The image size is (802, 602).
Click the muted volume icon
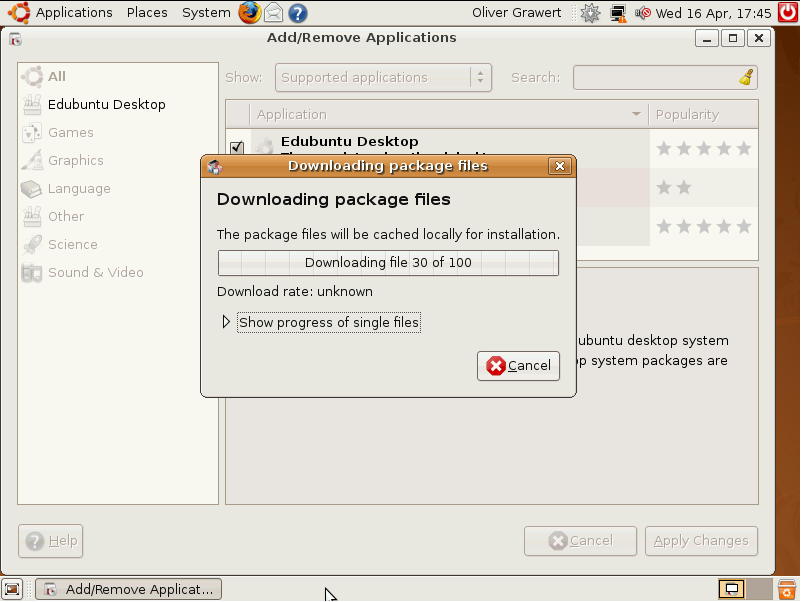[642, 12]
